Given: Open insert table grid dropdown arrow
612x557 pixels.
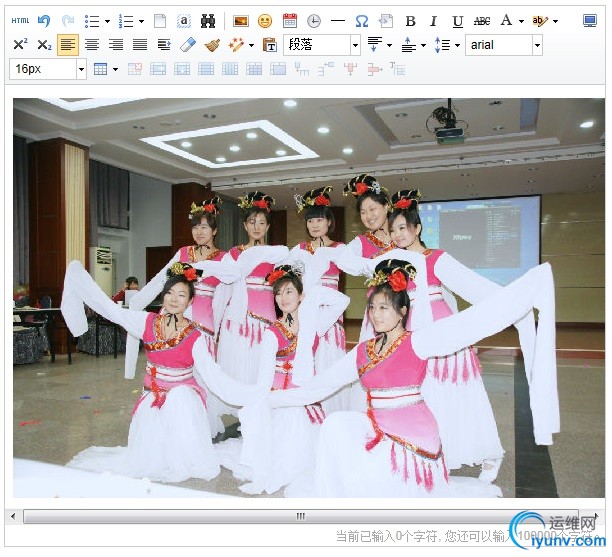Looking at the screenshot, I should [x=116, y=69].
